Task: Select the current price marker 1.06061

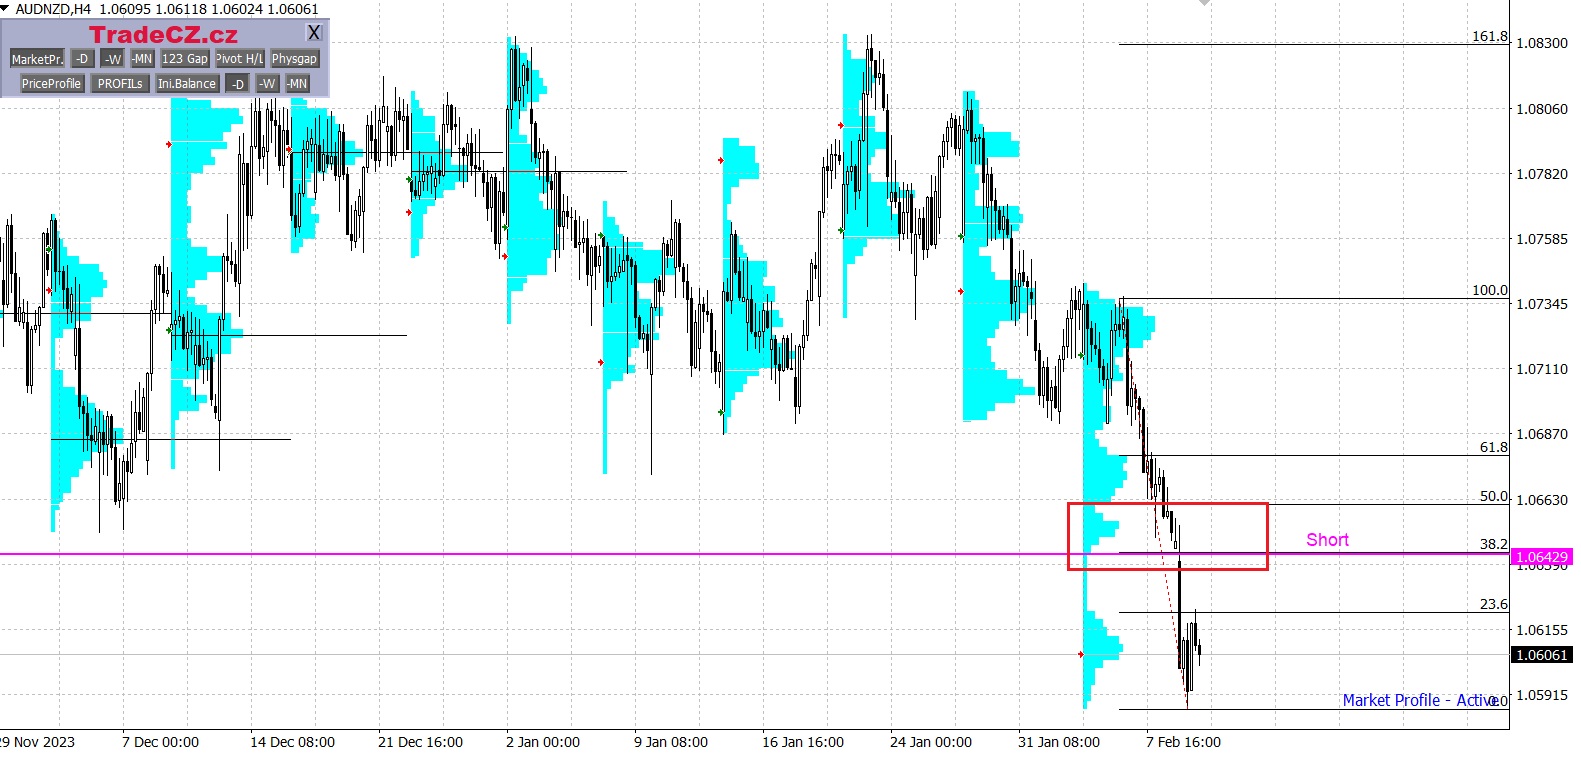Action: (x=1541, y=655)
